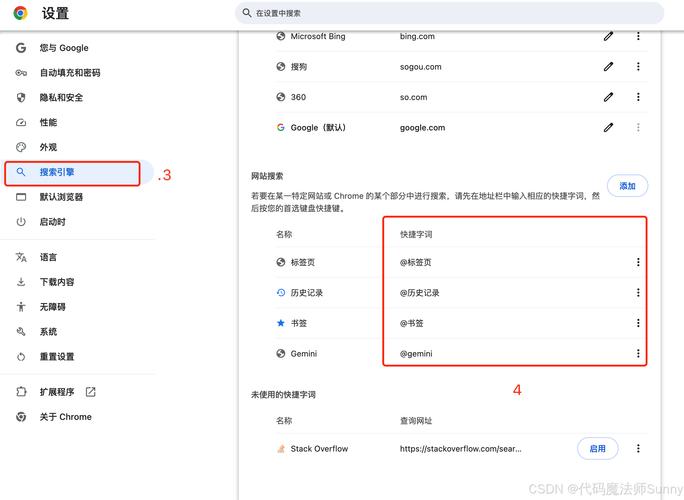Open 重置设置 section
The height and width of the screenshot is (500, 684).
coord(57,356)
